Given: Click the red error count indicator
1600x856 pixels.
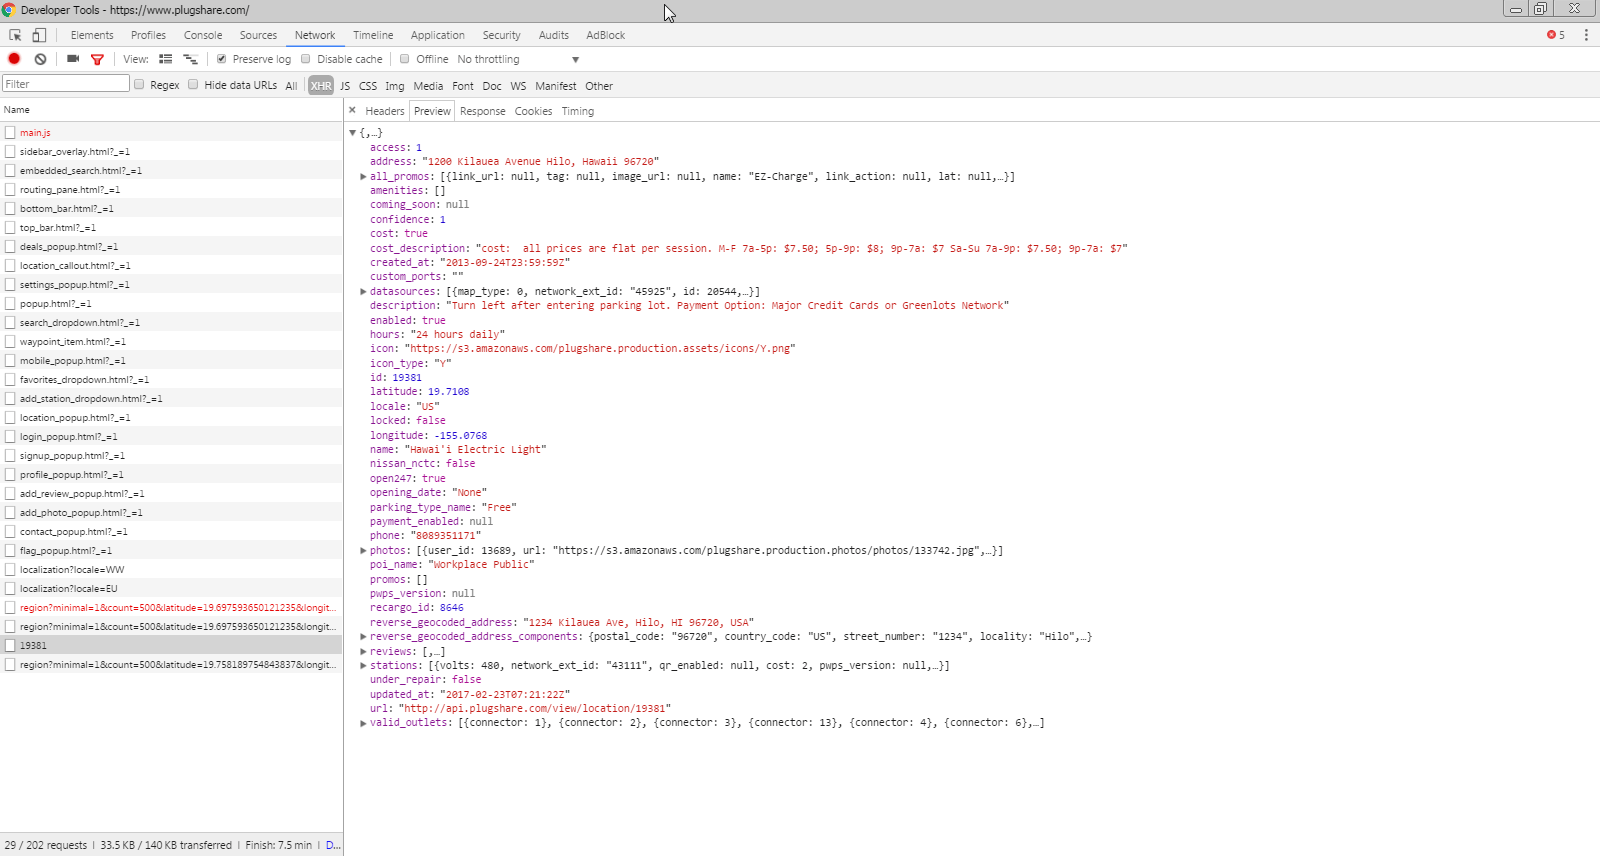Looking at the screenshot, I should coord(1556,35).
